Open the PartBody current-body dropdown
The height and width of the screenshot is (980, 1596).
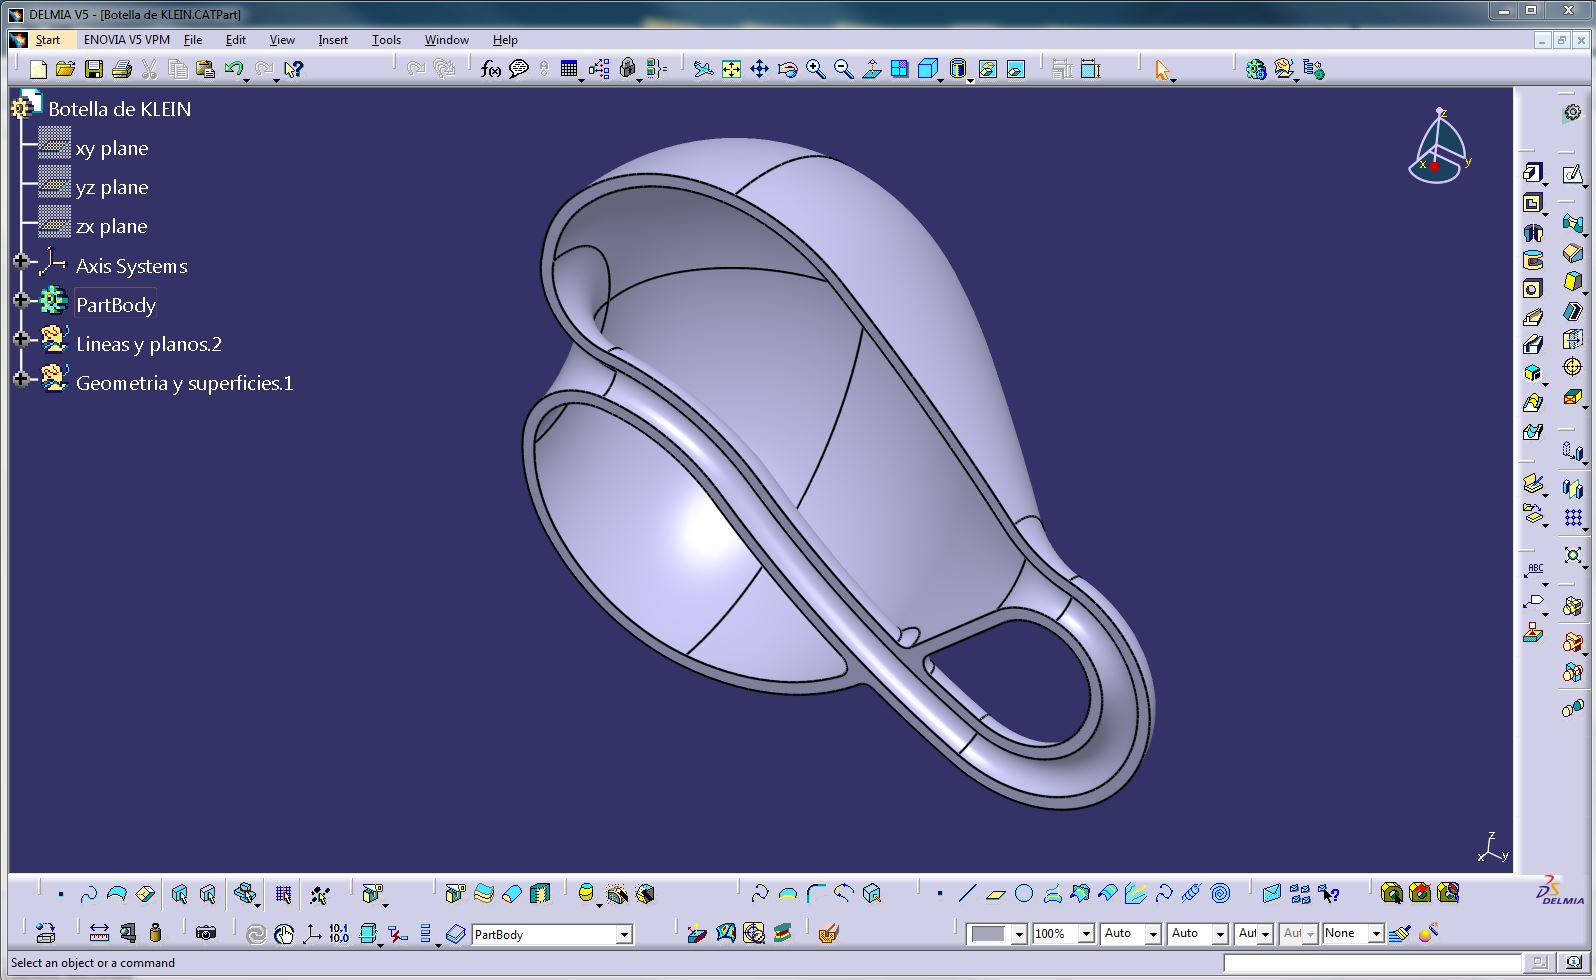(x=624, y=934)
